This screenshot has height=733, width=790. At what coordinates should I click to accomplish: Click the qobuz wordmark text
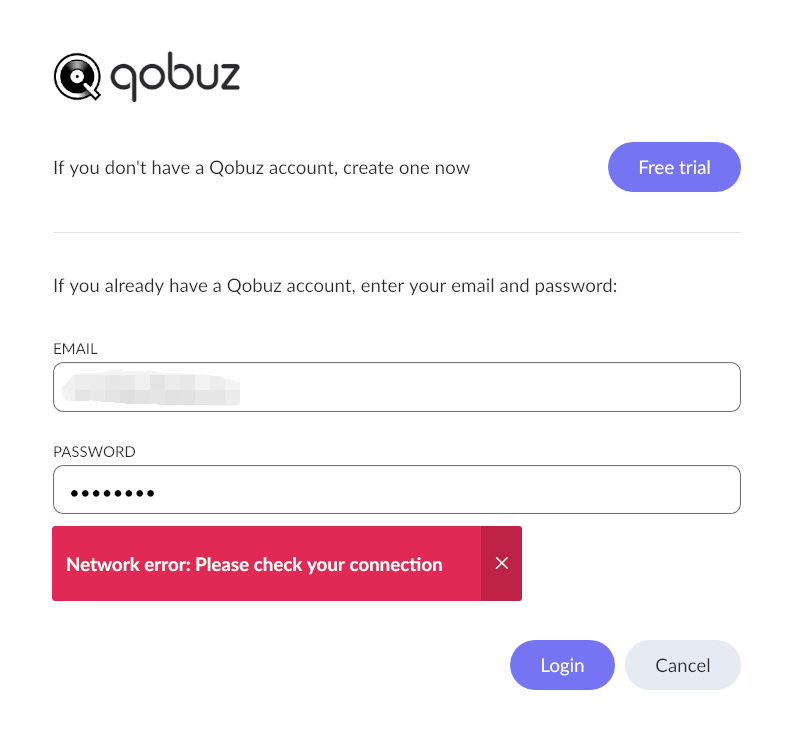[x=175, y=77]
